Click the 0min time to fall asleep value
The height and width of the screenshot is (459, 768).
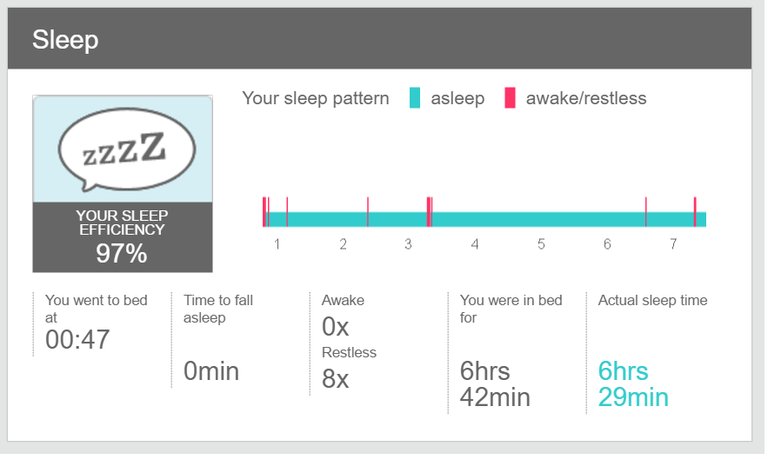tap(212, 371)
